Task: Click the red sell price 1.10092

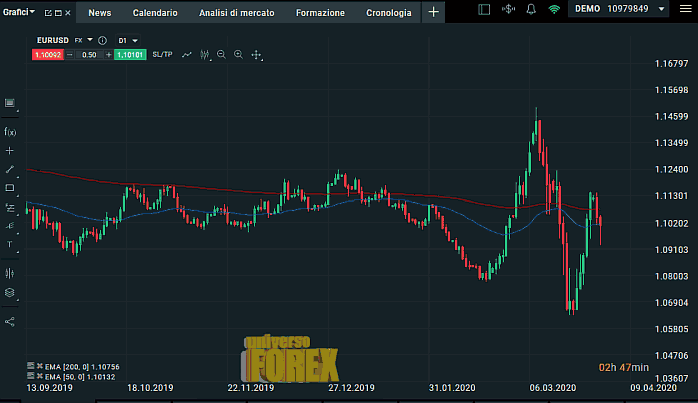Action: [48, 55]
